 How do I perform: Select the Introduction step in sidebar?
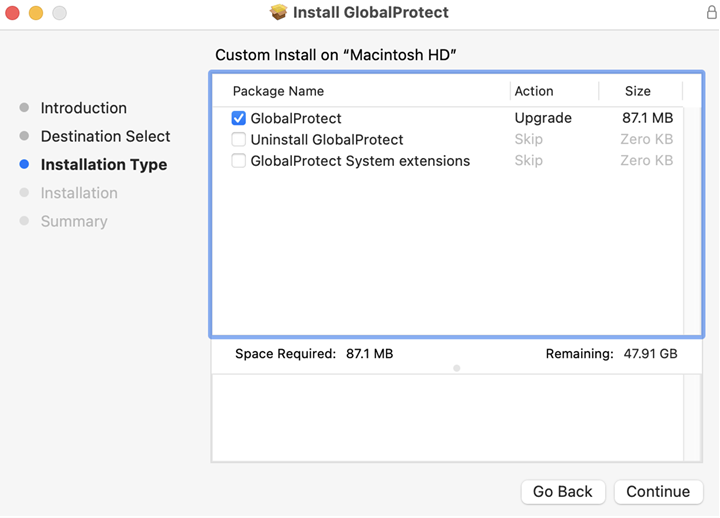click(x=83, y=108)
